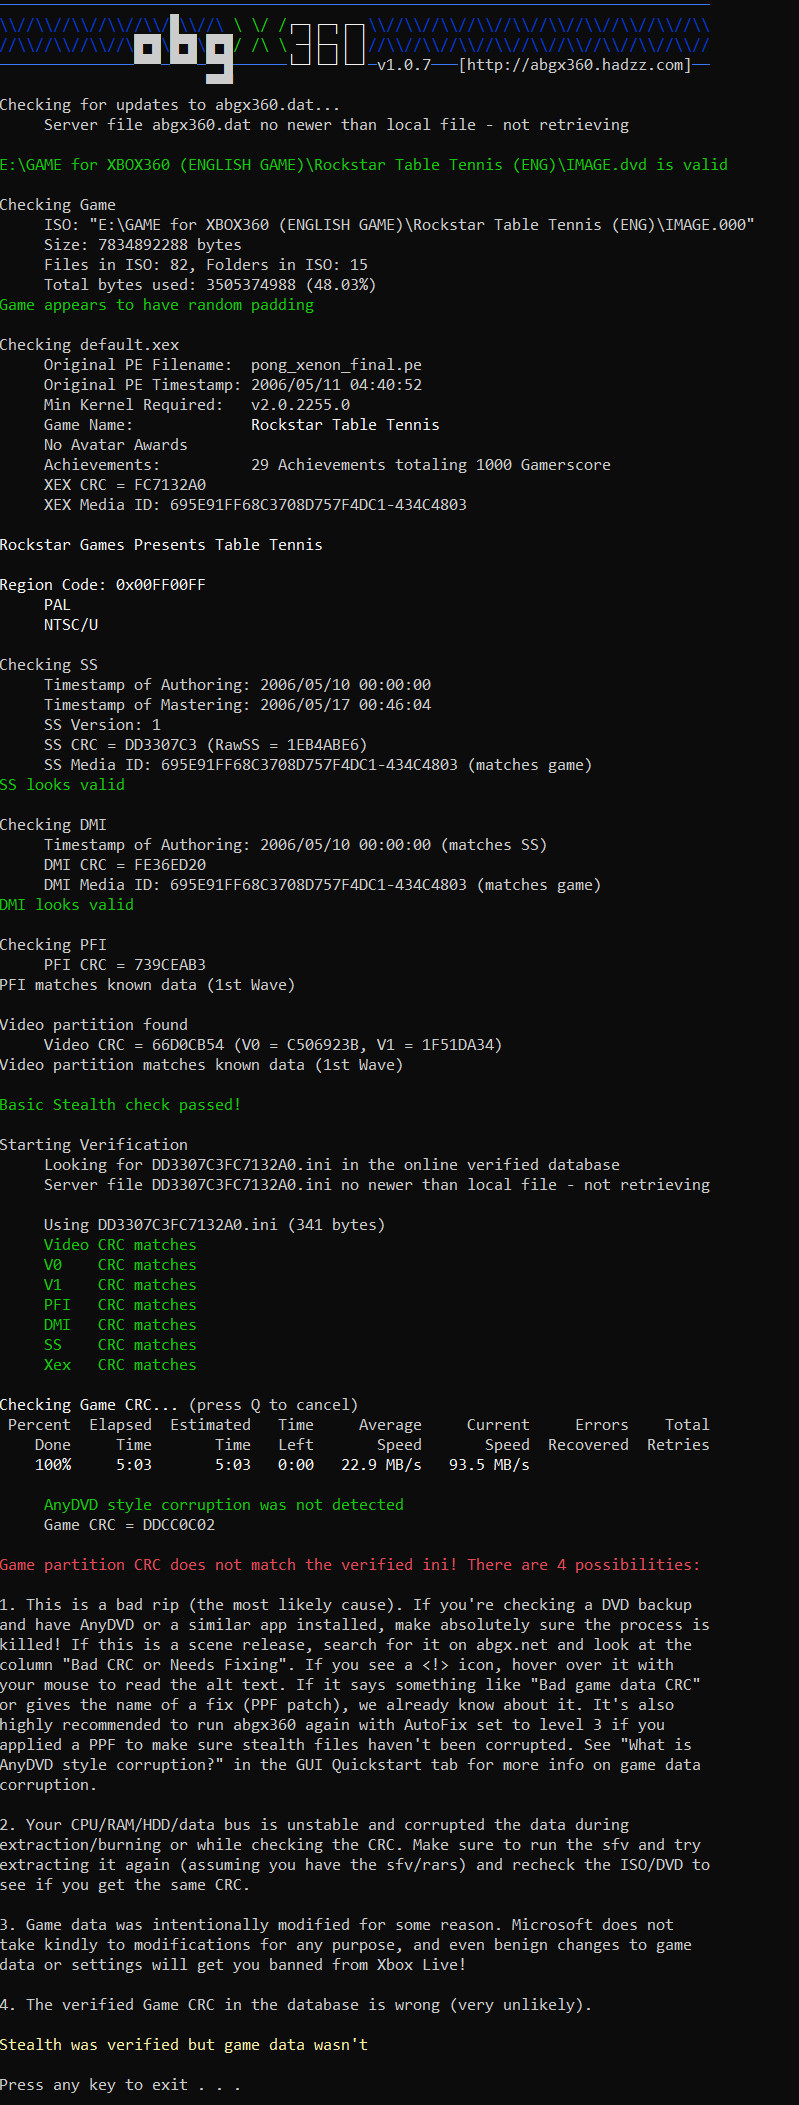Click 'Xex CRC matches' result
Viewport: 799px width, 2105px height.
click(120, 1365)
